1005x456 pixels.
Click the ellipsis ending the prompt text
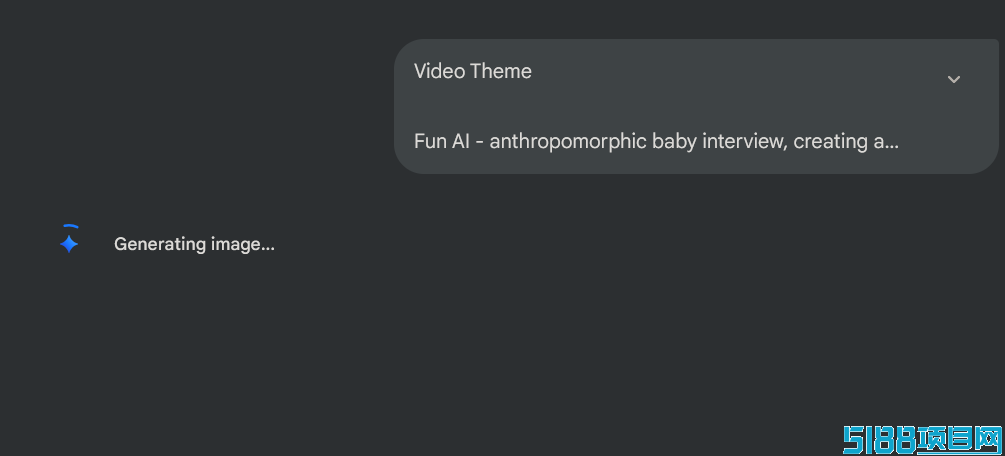click(x=892, y=145)
